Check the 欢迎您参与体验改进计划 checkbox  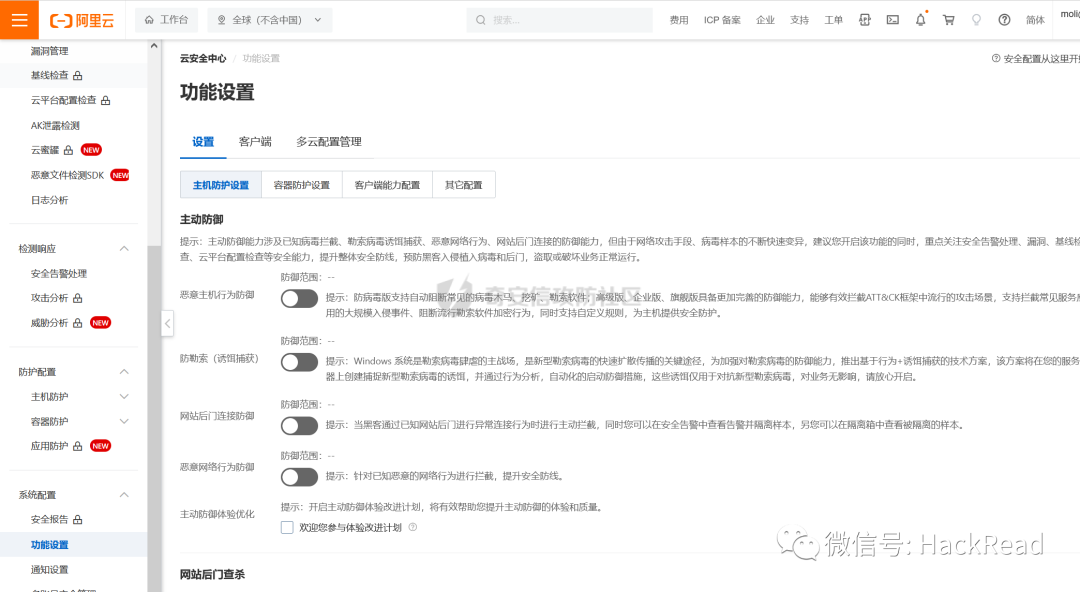pyautogui.click(x=287, y=527)
